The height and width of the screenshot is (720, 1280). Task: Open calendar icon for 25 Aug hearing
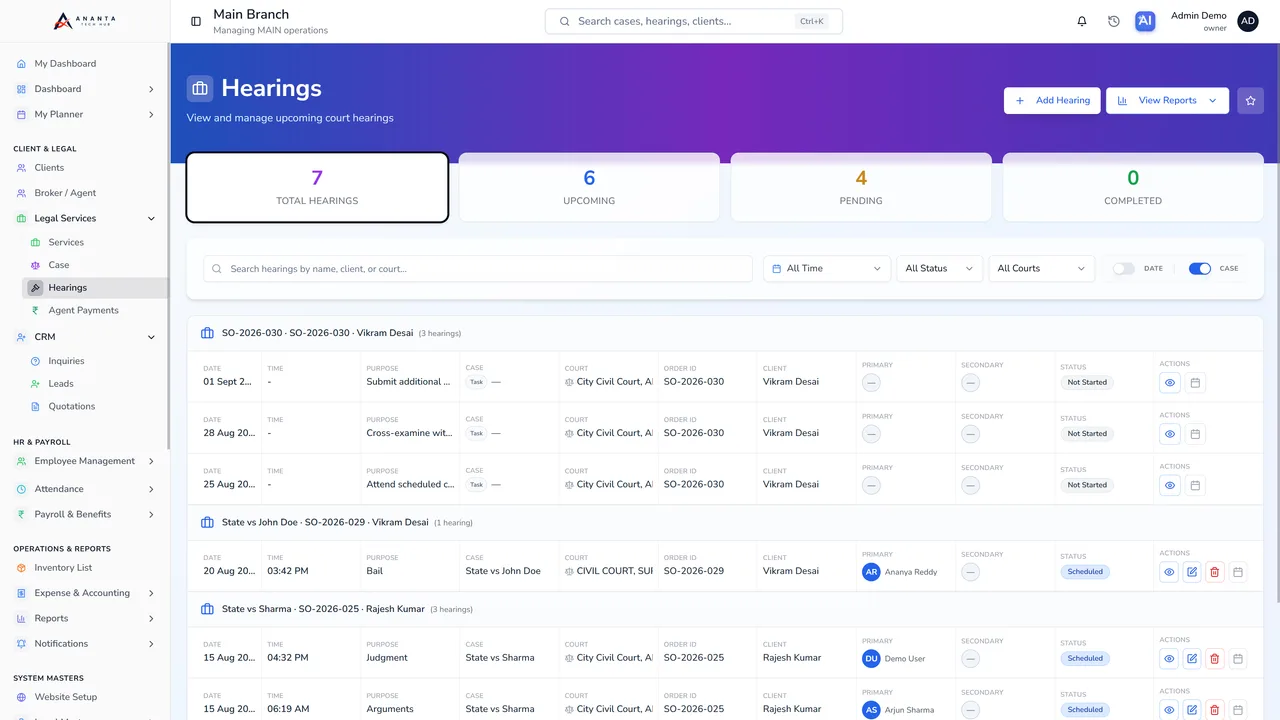click(1195, 485)
